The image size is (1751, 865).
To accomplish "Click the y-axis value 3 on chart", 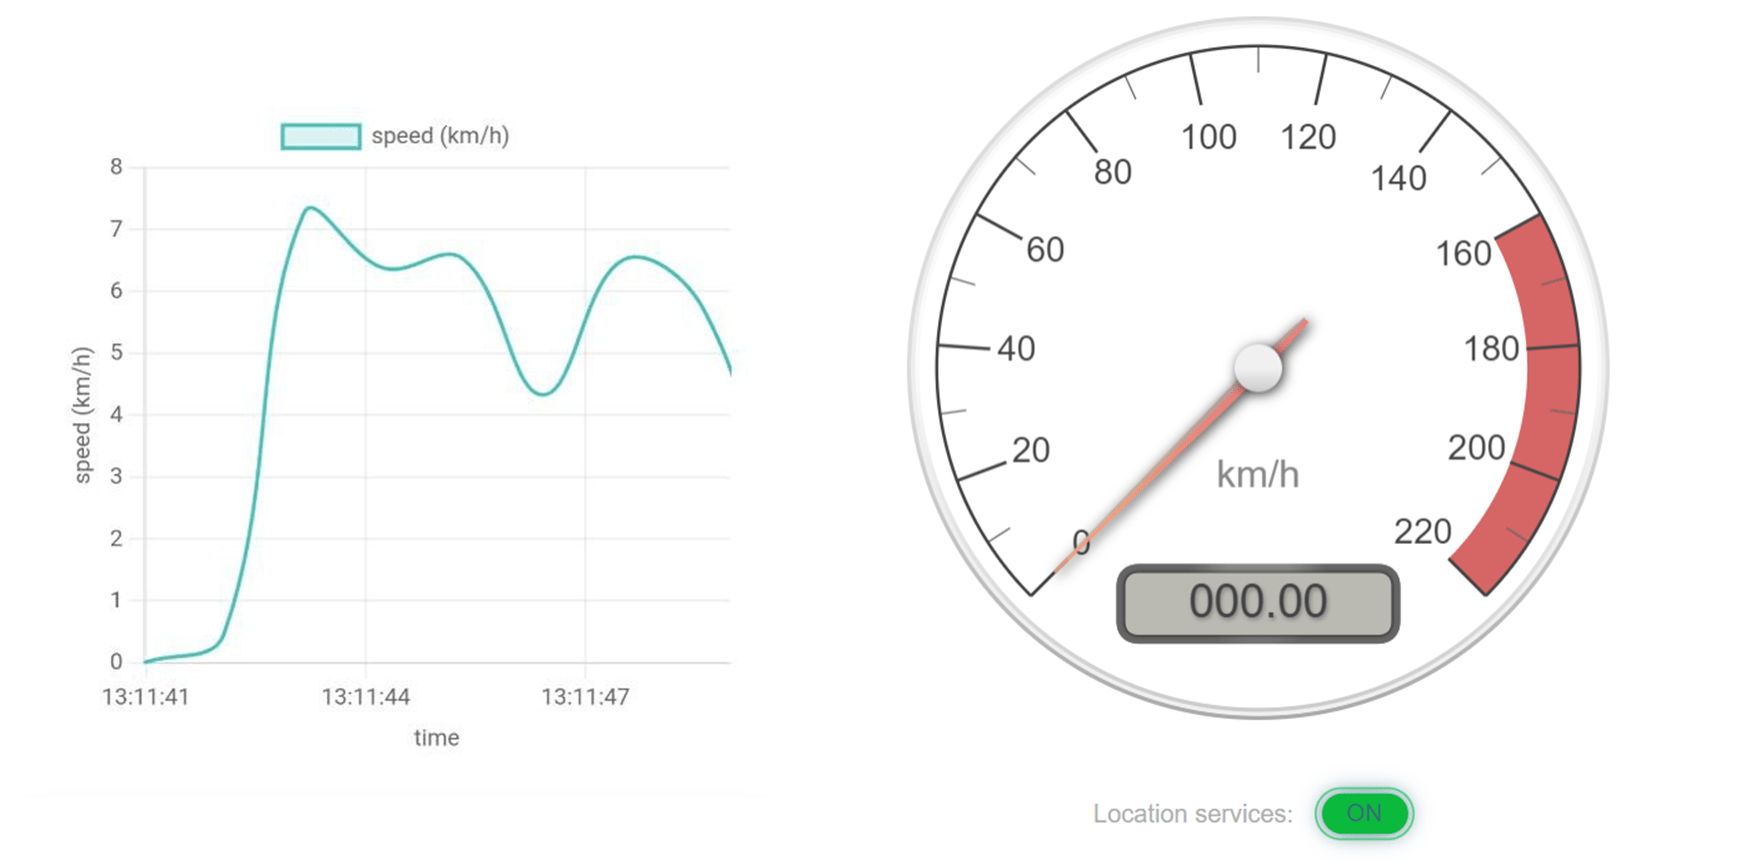I will click(x=116, y=476).
